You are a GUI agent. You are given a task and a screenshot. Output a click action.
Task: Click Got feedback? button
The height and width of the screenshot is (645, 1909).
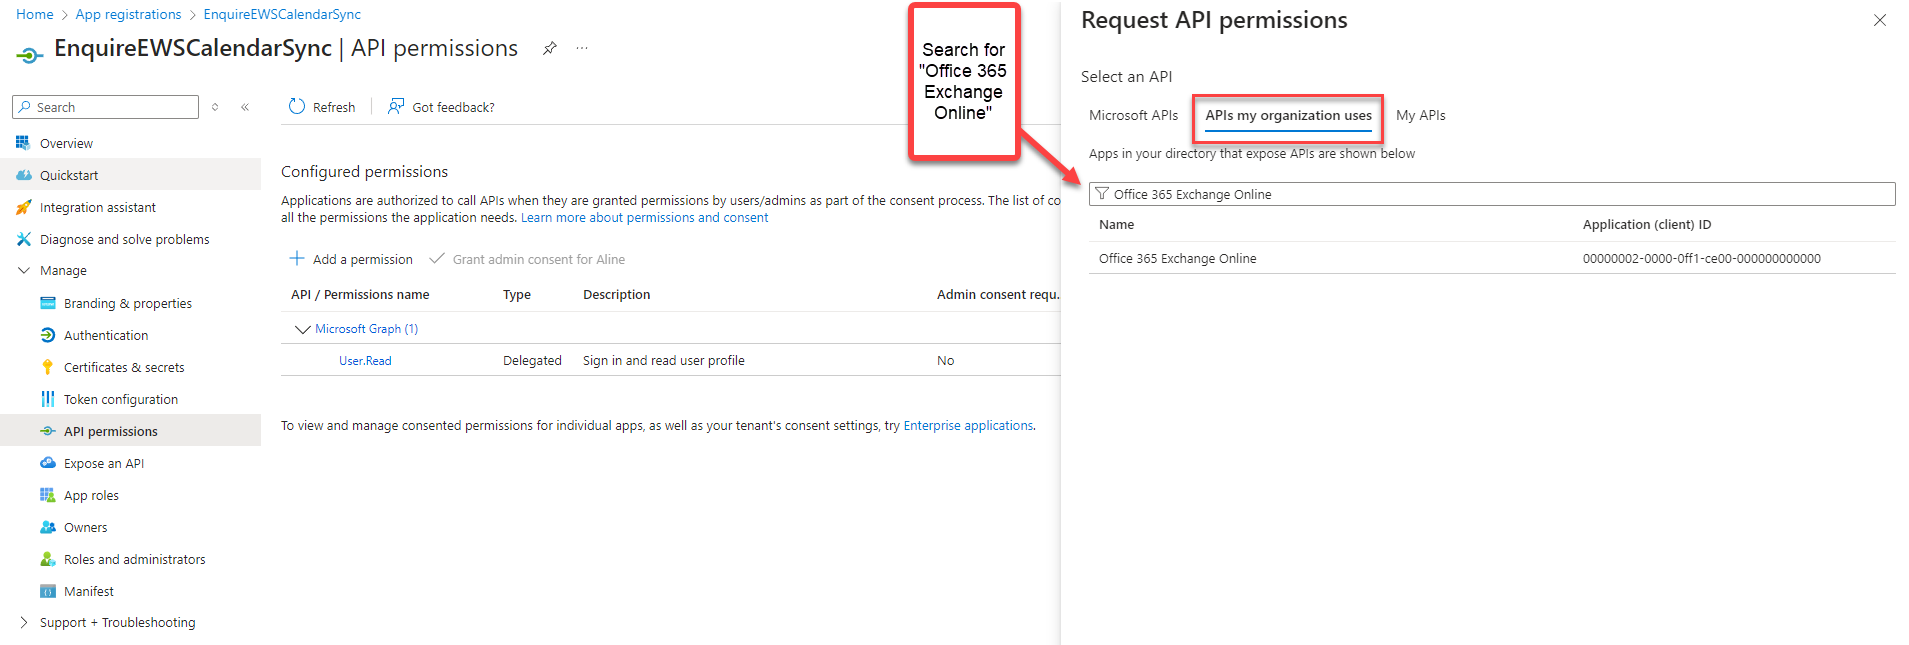pos(441,107)
